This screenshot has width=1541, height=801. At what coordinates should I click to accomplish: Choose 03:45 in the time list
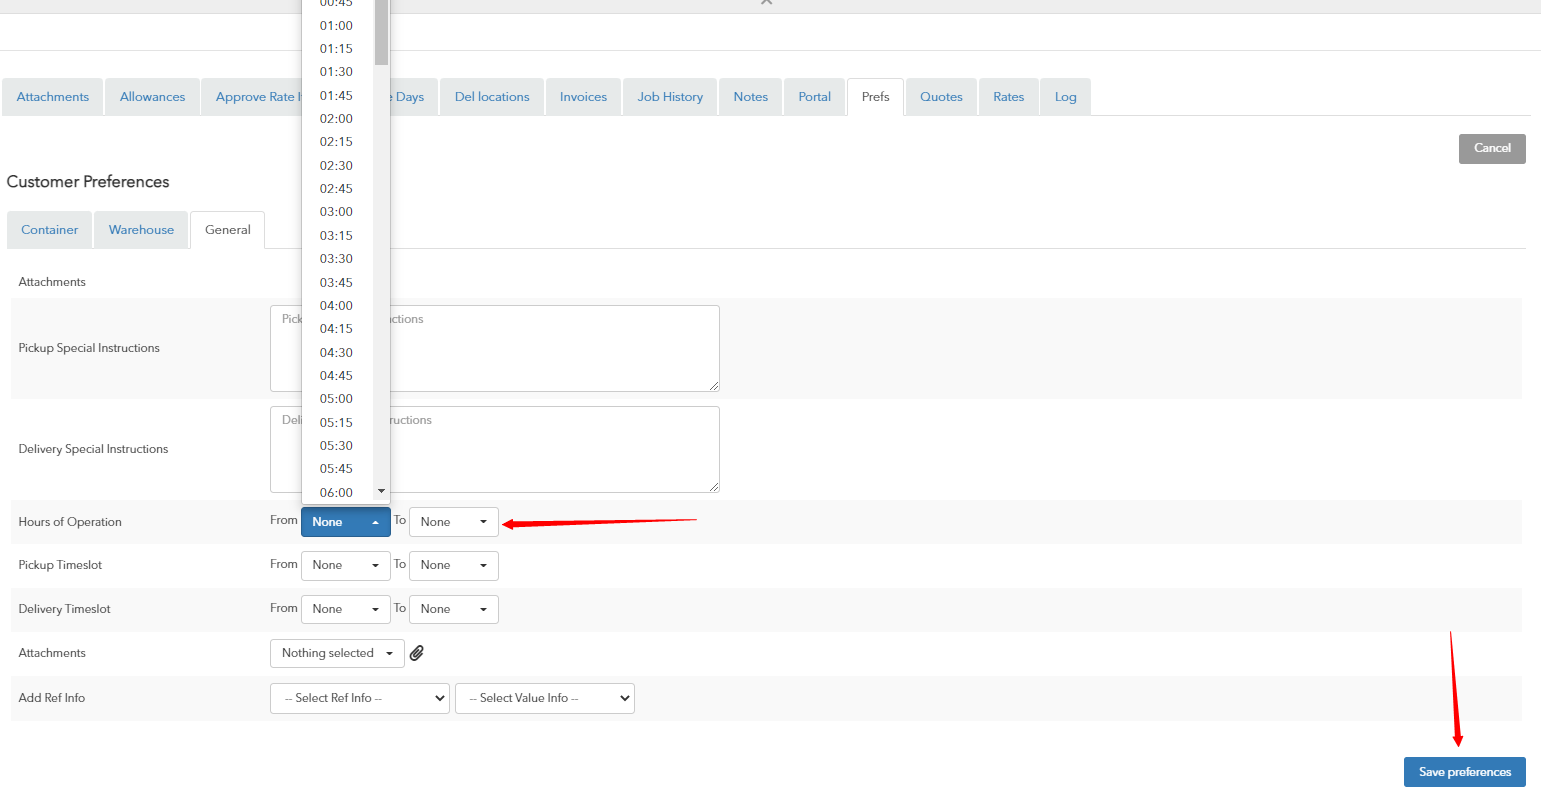[x=338, y=283]
